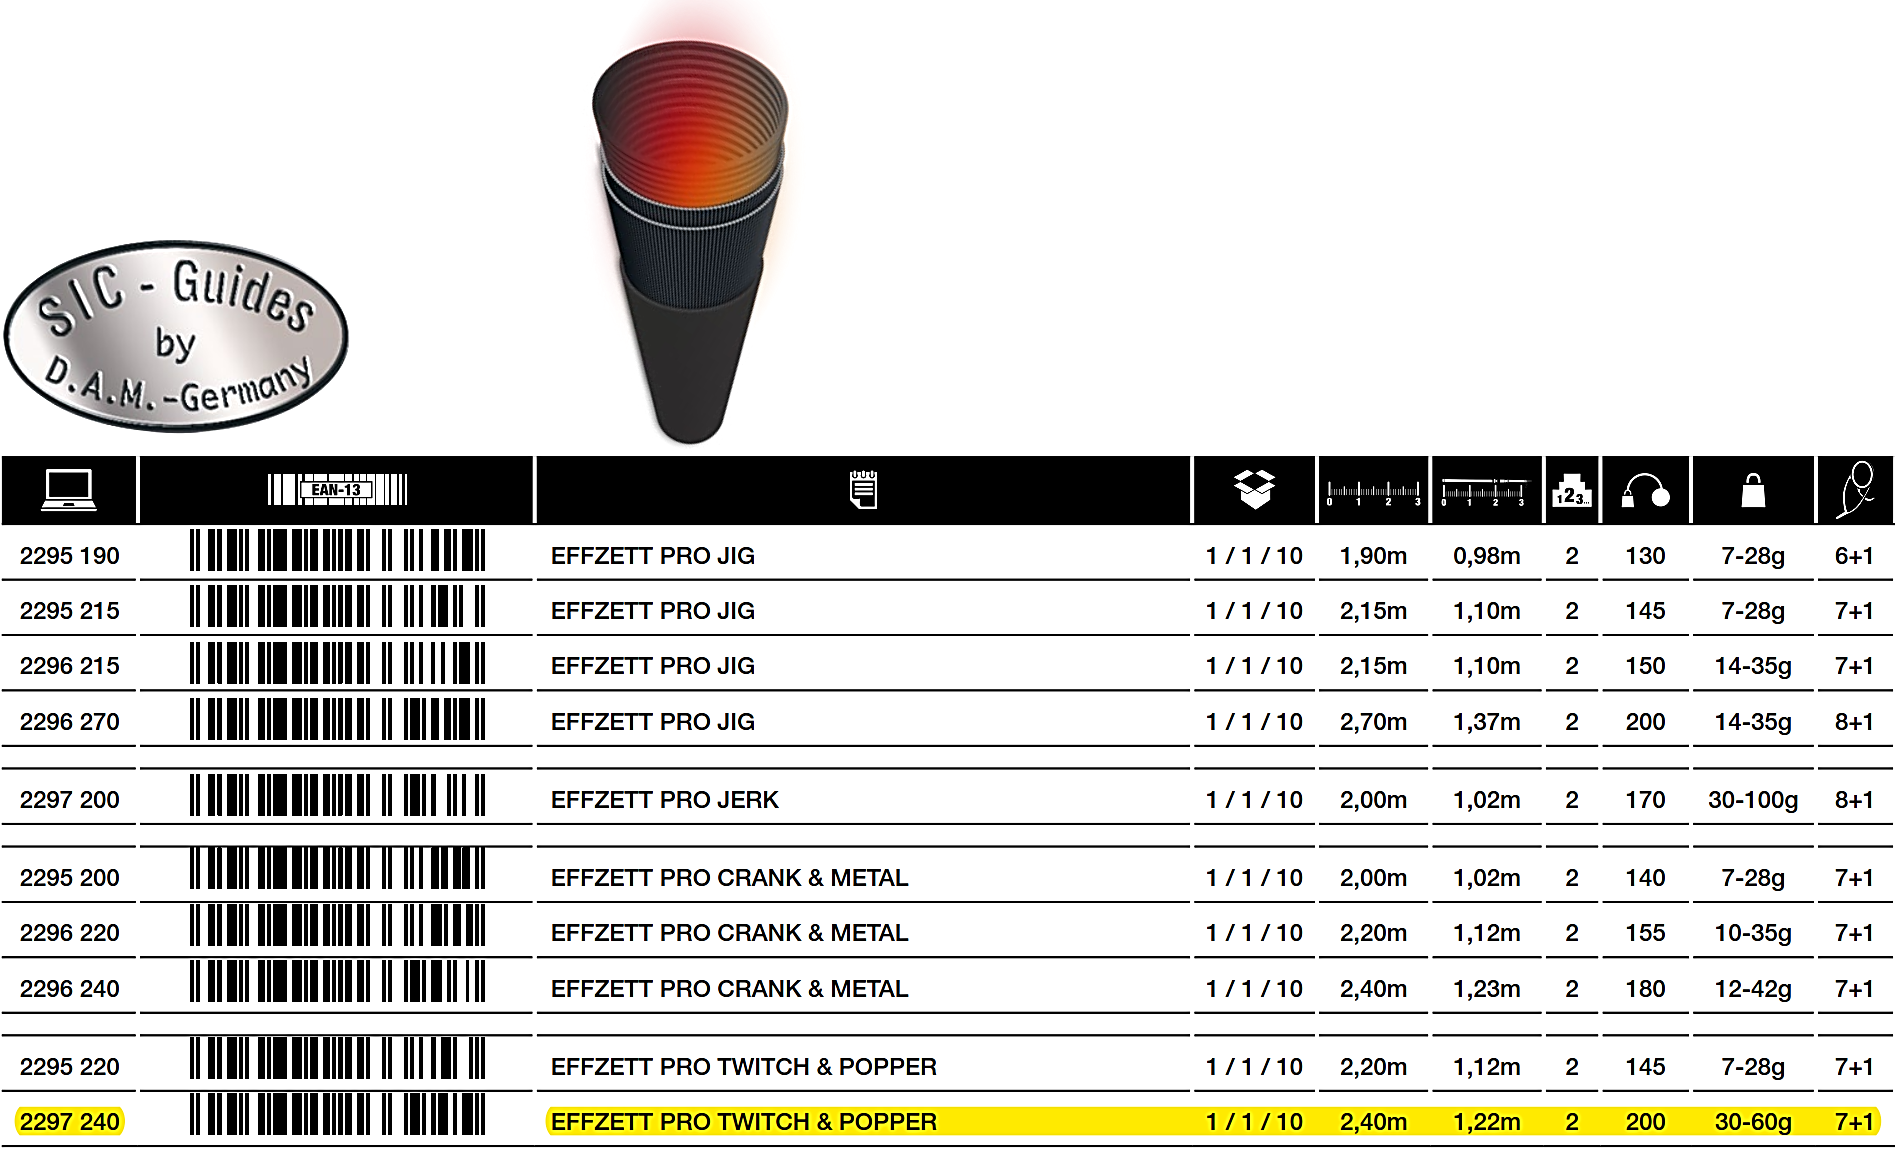
Task: Click the second ruler transport length icon
Action: point(1486,491)
